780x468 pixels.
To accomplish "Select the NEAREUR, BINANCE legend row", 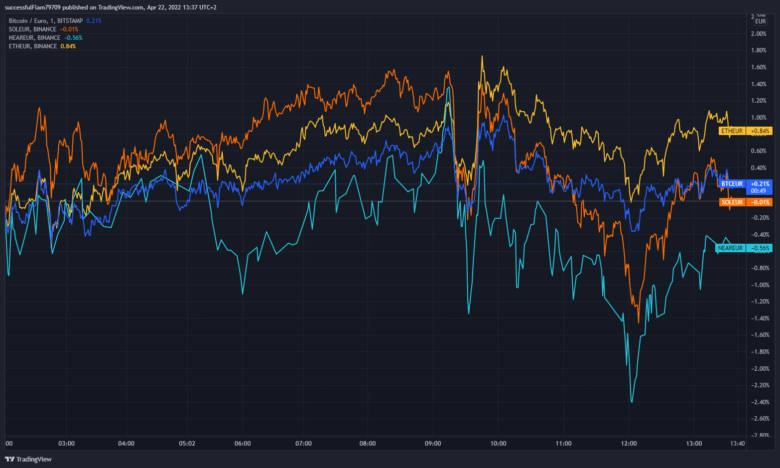I will point(45,38).
